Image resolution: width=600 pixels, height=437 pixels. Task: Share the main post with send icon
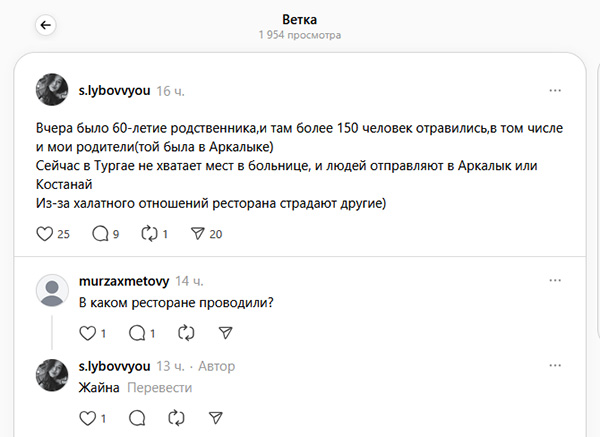coord(198,234)
